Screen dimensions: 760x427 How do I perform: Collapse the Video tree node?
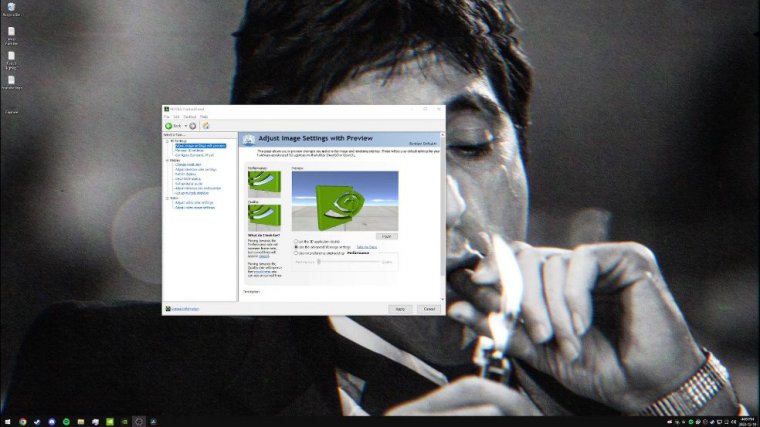(x=167, y=197)
